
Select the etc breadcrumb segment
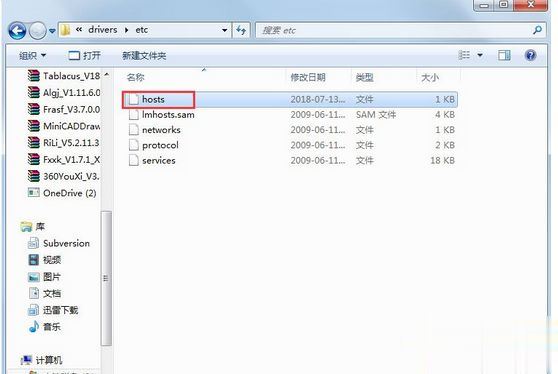[142, 30]
